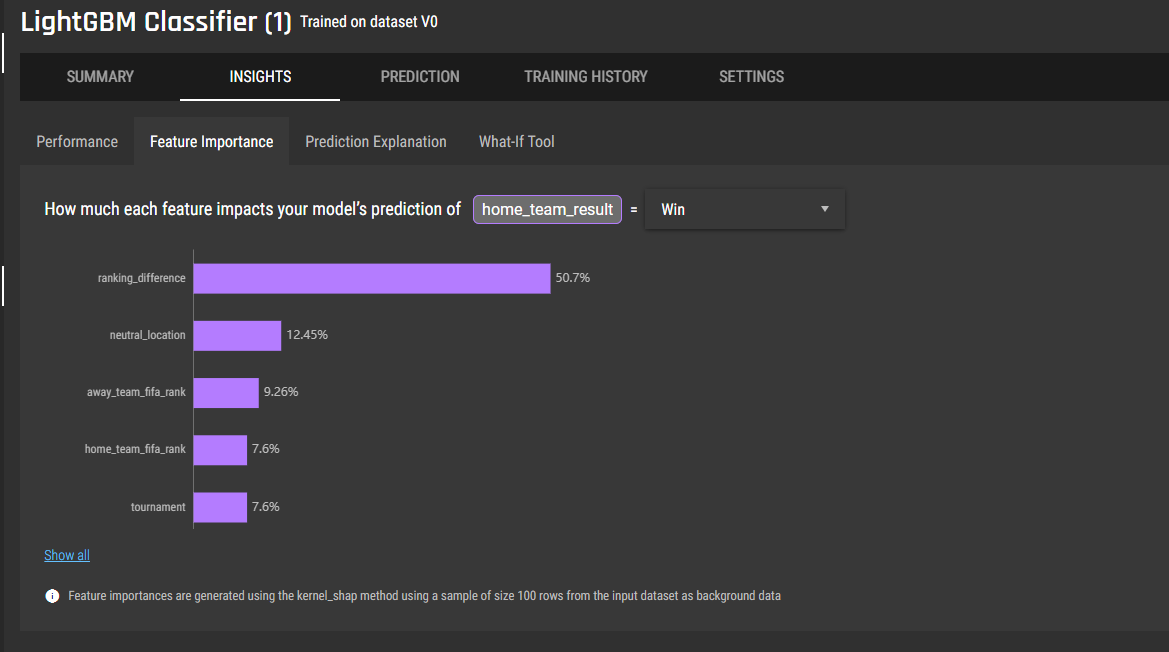This screenshot has width=1169, height=652.
Task: Click the tournament importance bar
Action: point(220,507)
